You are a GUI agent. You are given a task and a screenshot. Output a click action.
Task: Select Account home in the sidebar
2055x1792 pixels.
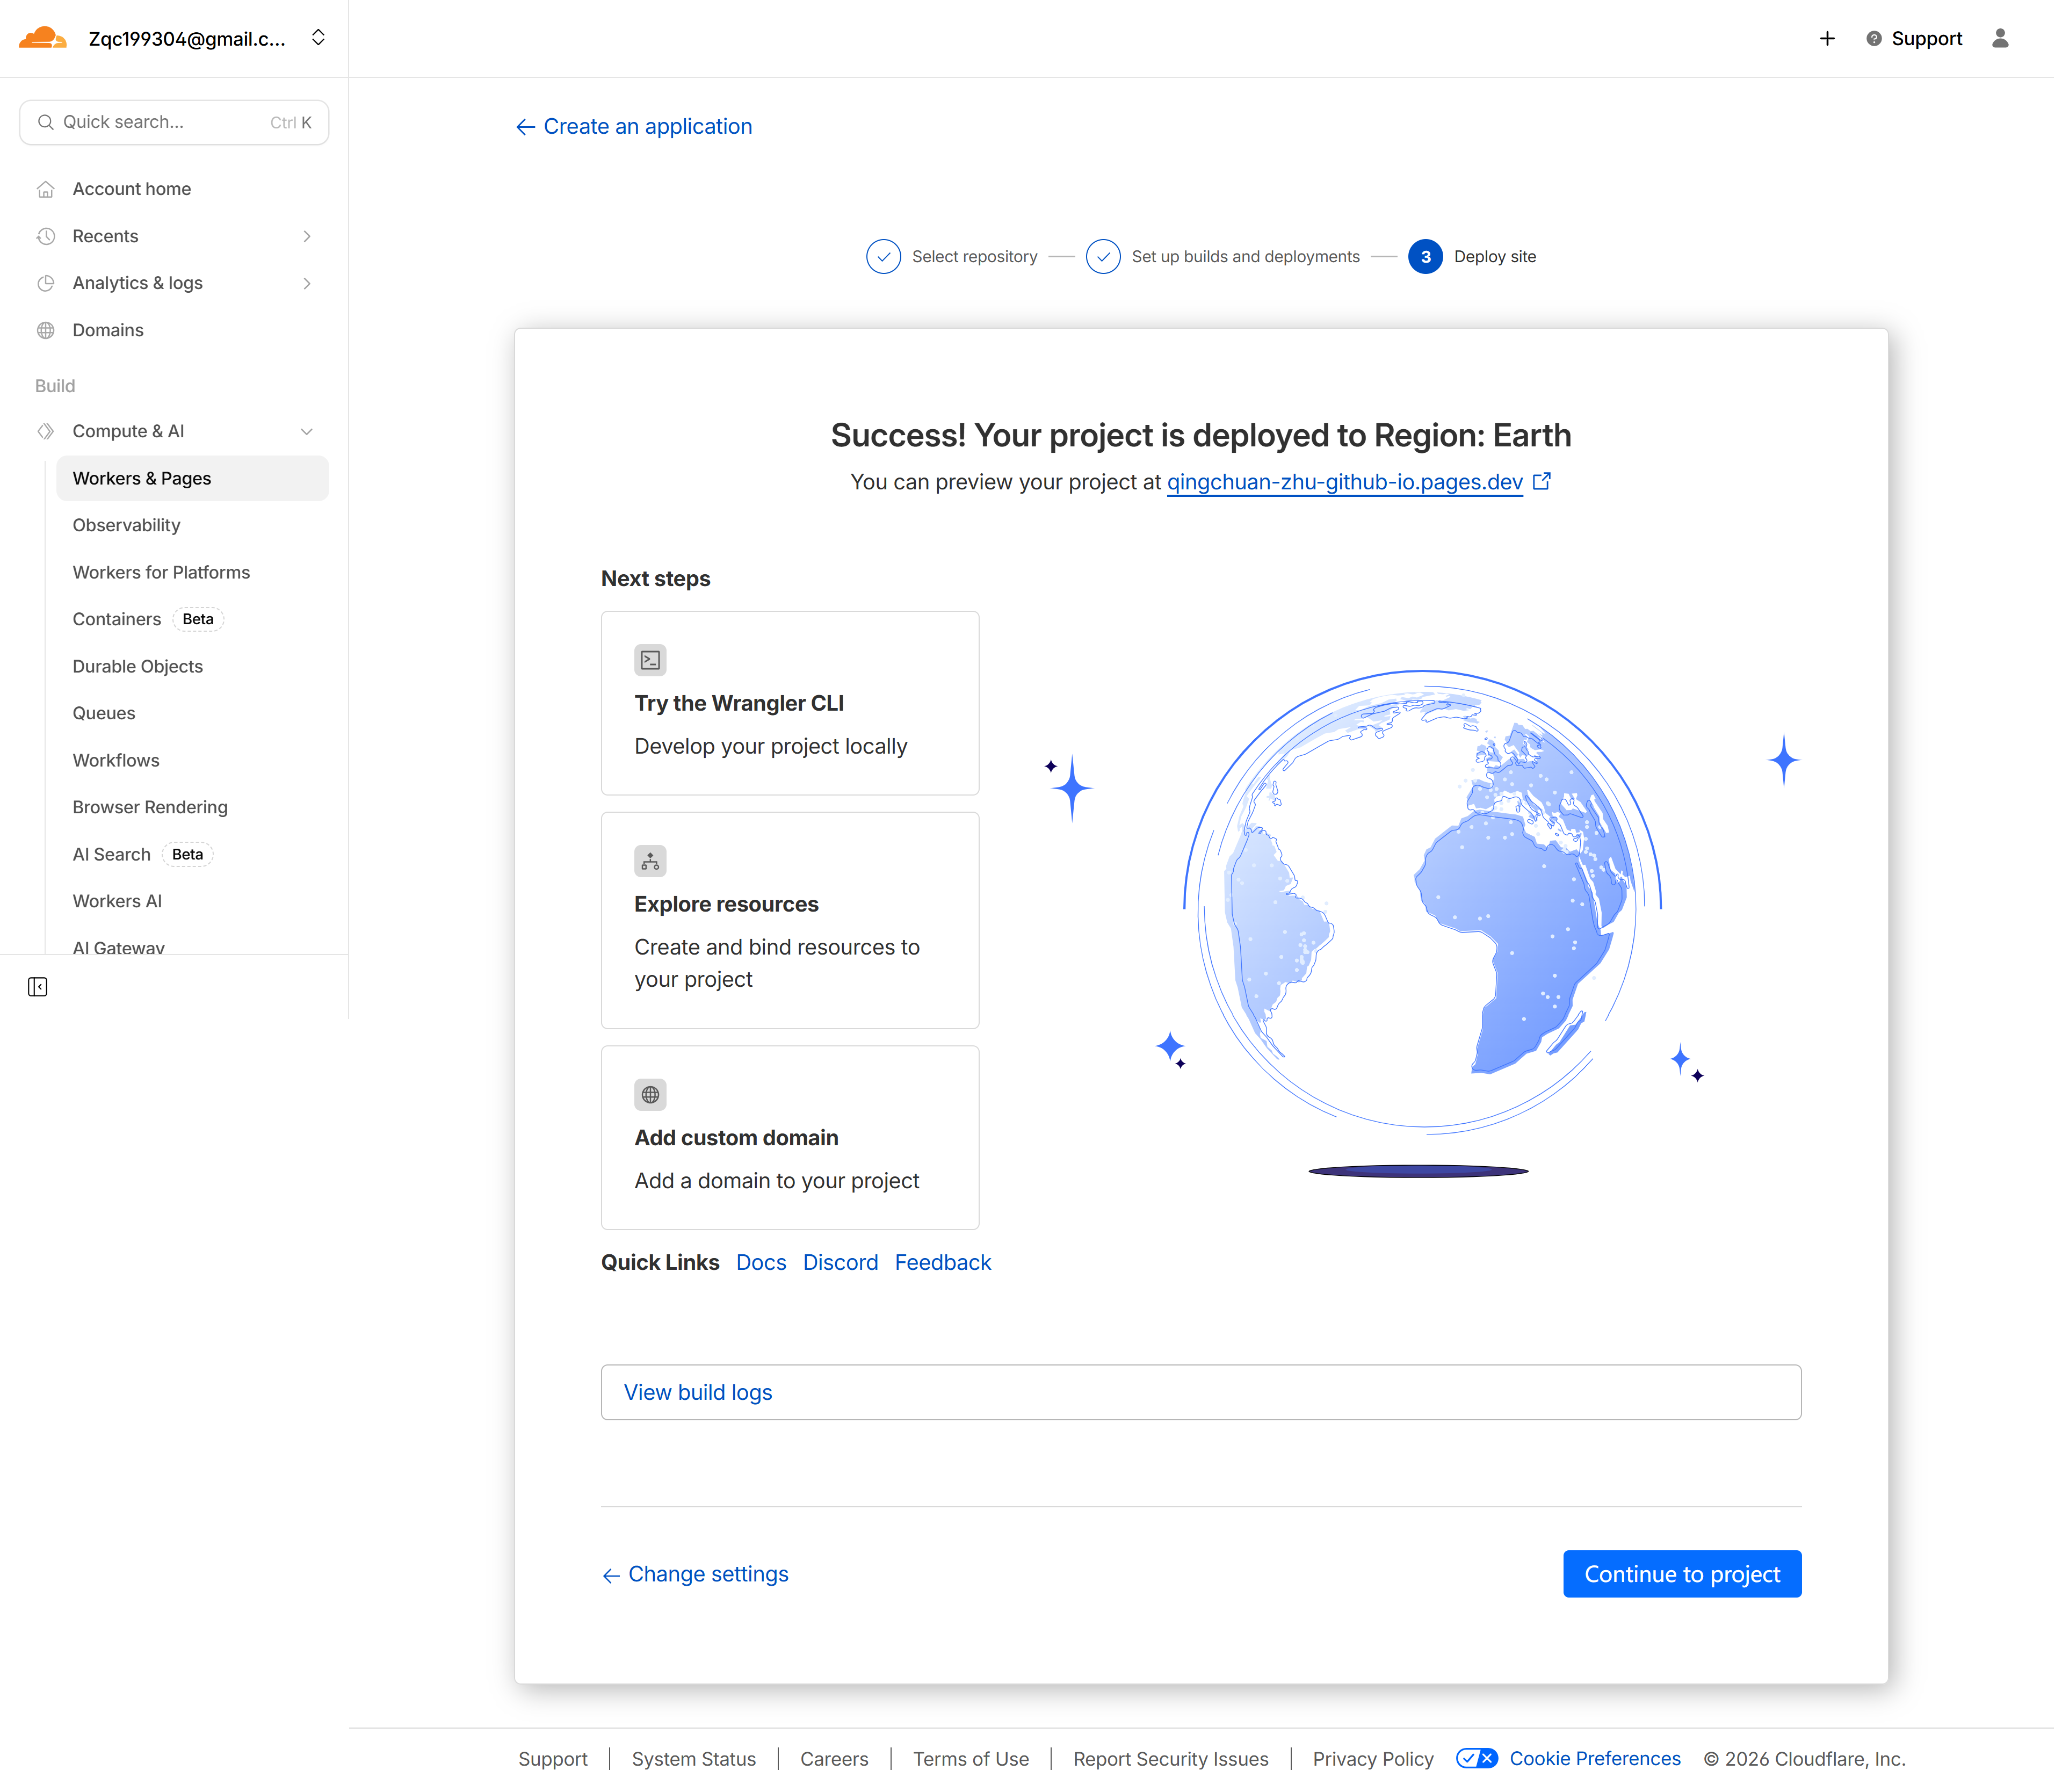point(131,188)
